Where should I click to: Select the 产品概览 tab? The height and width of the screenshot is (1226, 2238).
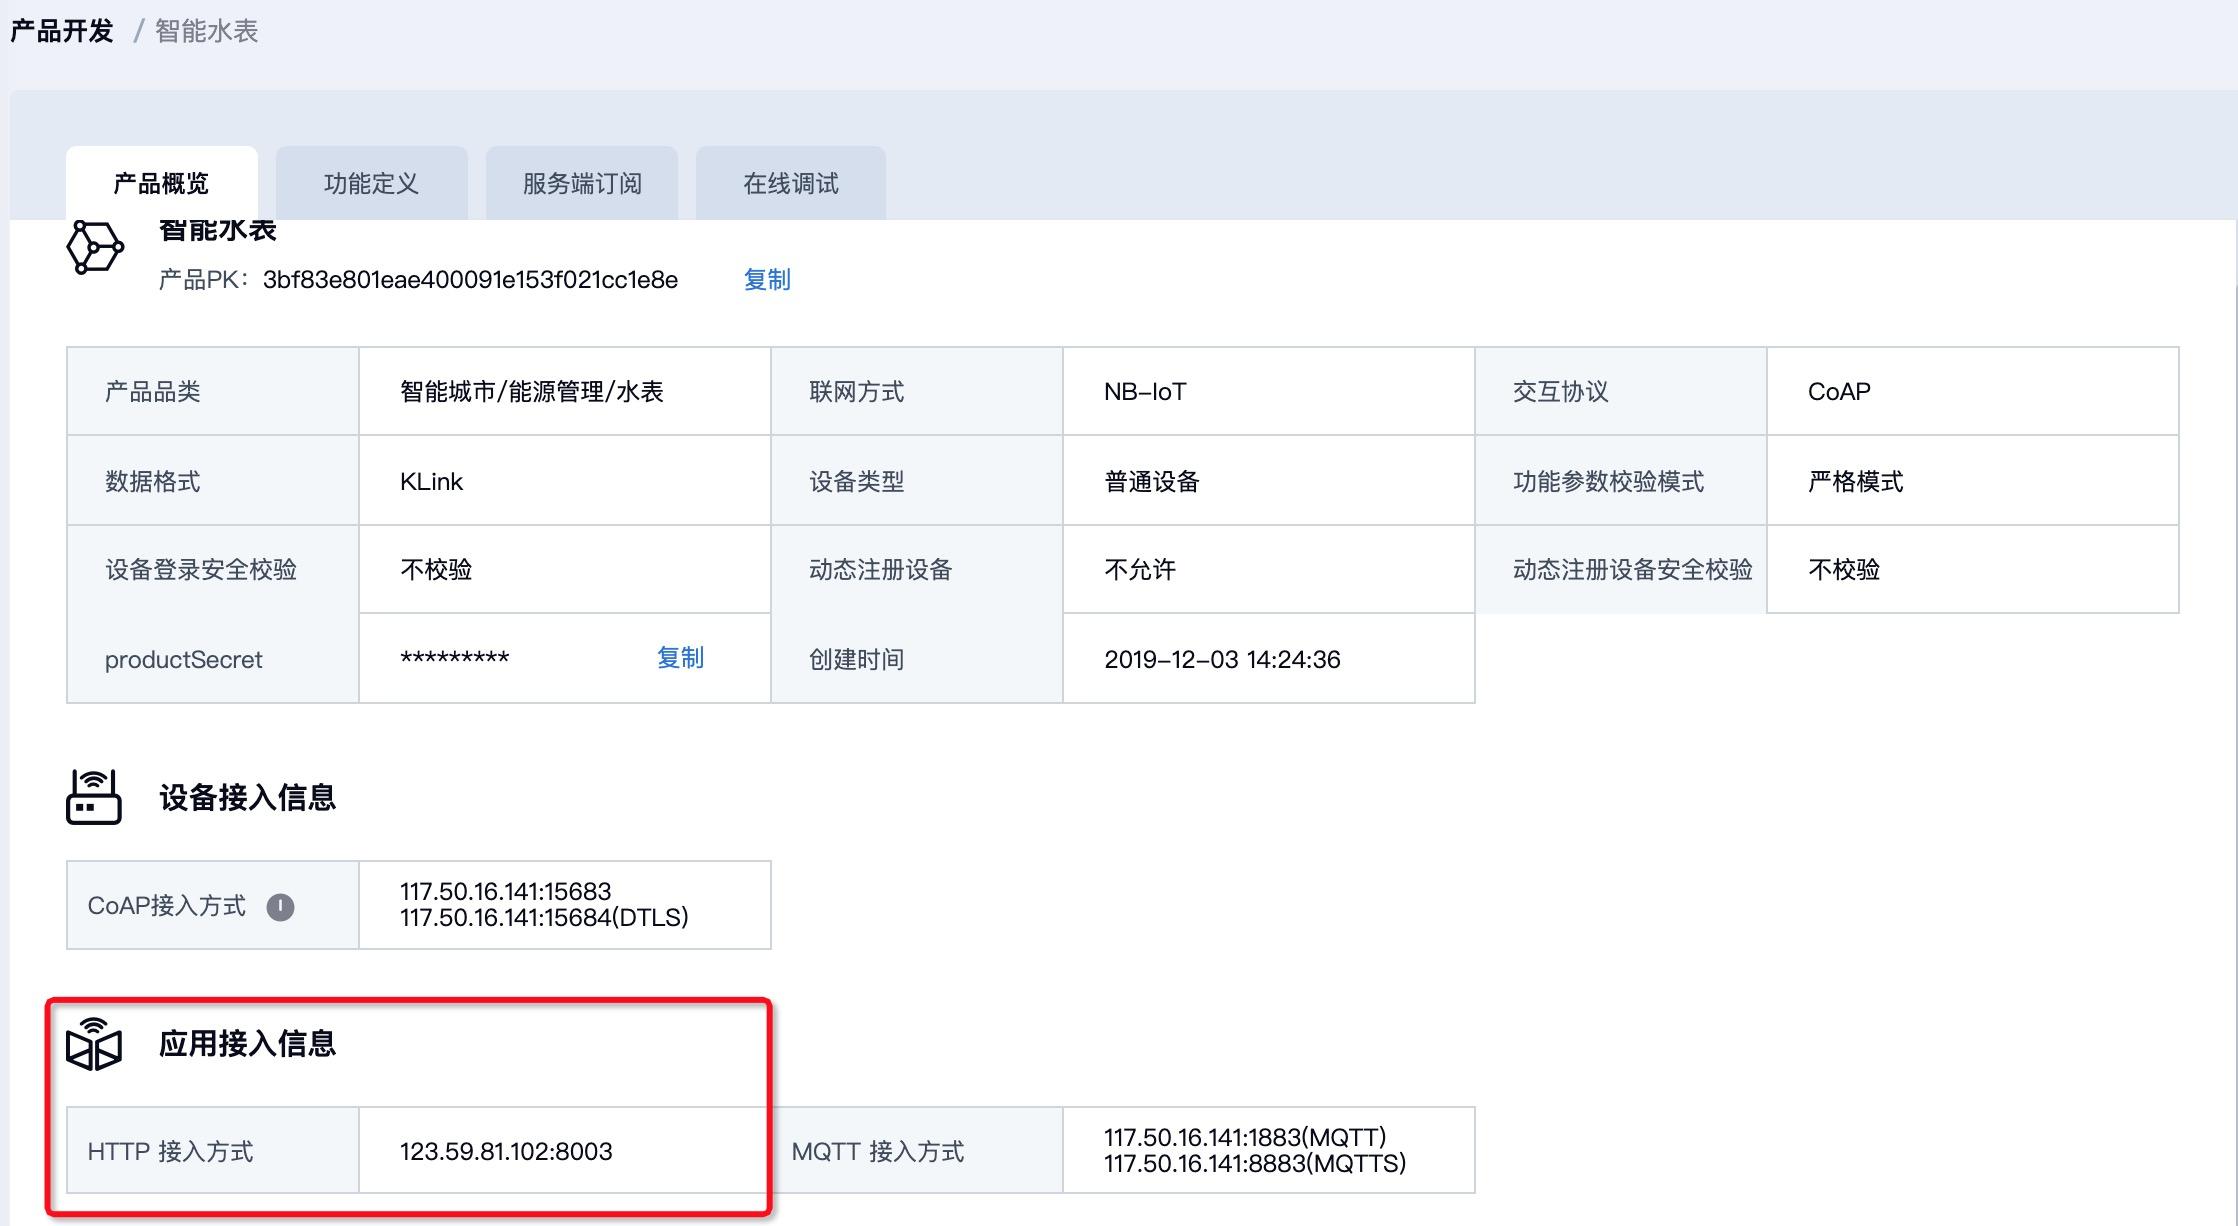coord(161,184)
